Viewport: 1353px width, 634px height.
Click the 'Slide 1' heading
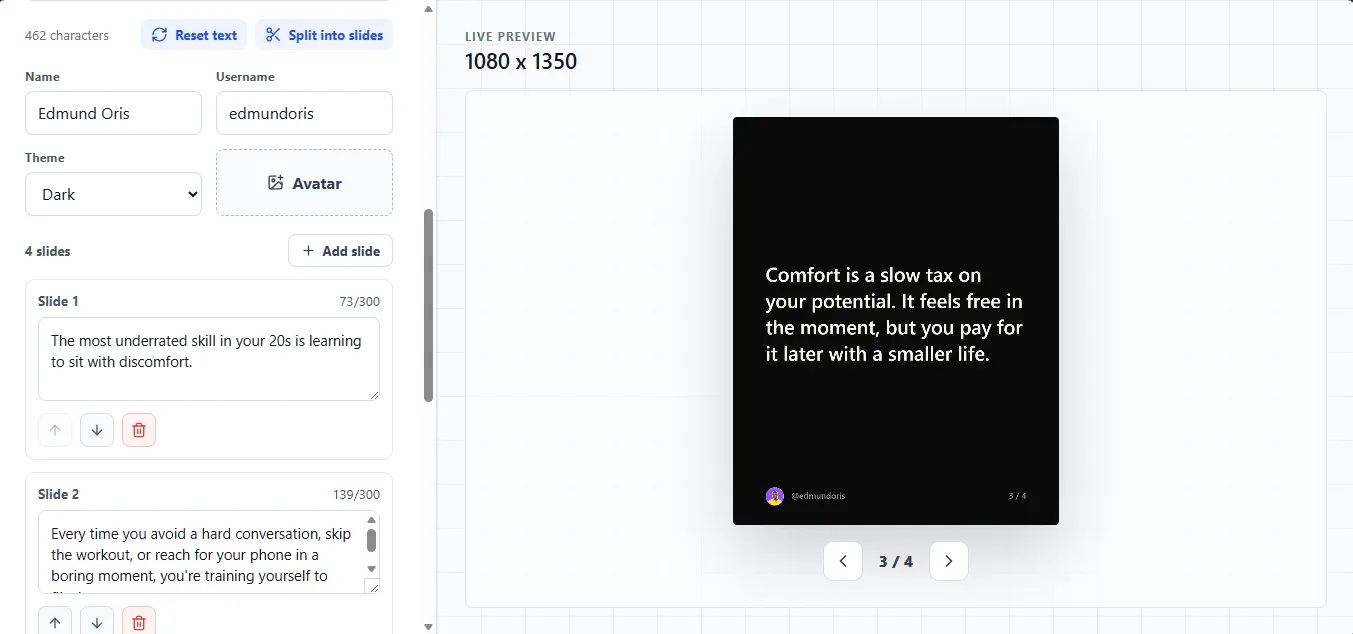[58, 301]
